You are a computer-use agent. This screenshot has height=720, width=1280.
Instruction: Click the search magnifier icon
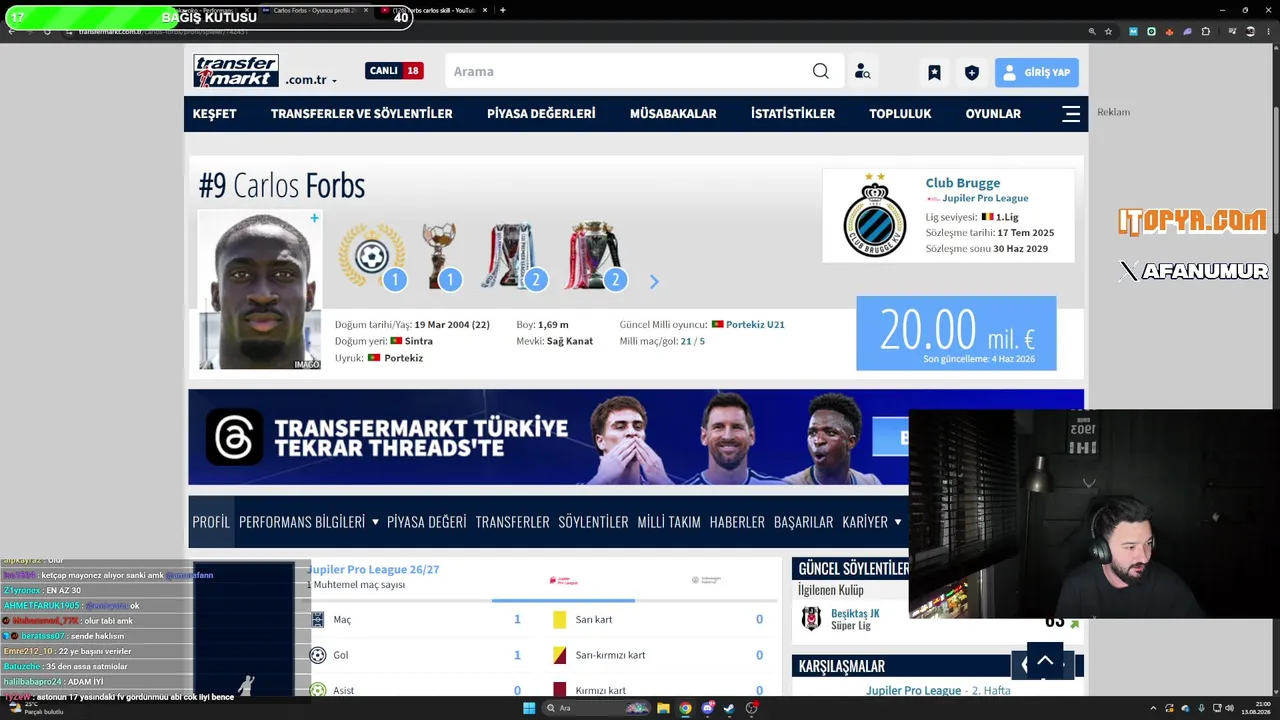[821, 71]
